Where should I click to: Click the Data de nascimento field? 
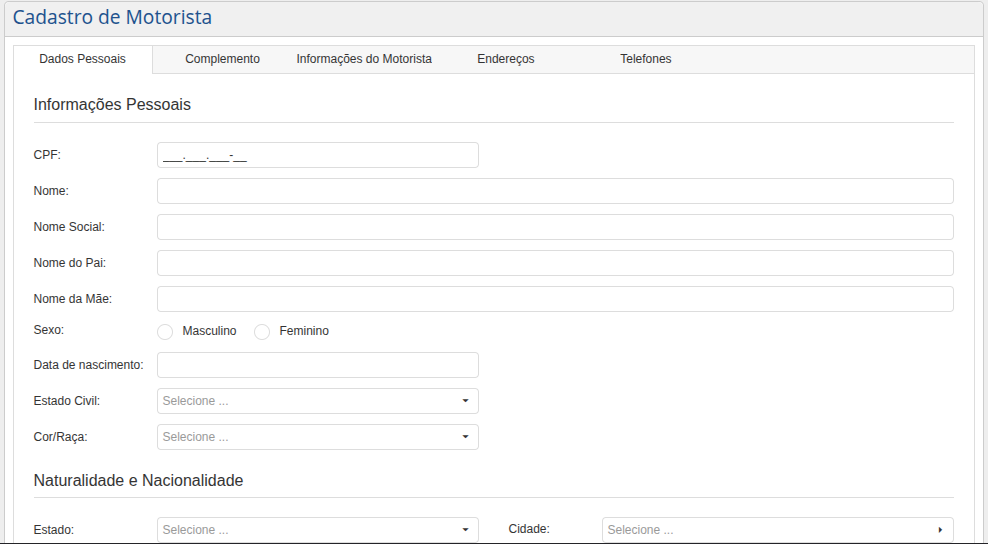(x=317, y=365)
